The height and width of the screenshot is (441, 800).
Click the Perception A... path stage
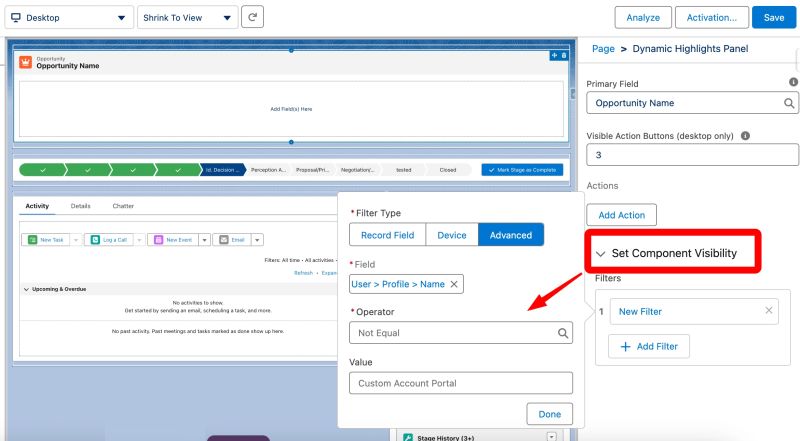268,170
